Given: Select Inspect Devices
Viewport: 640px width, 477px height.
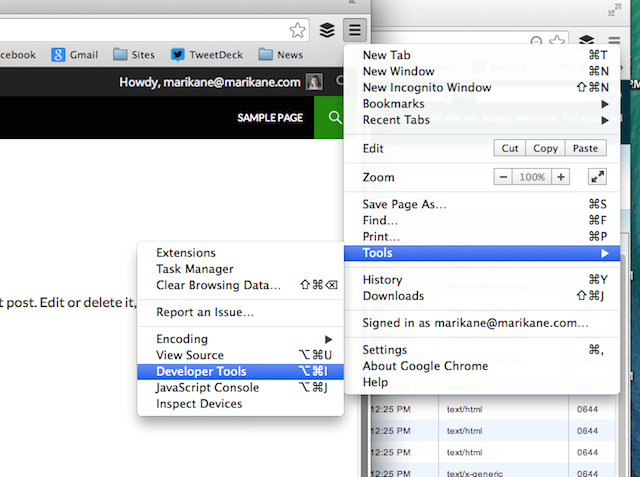Looking at the screenshot, I should (240, 404).
